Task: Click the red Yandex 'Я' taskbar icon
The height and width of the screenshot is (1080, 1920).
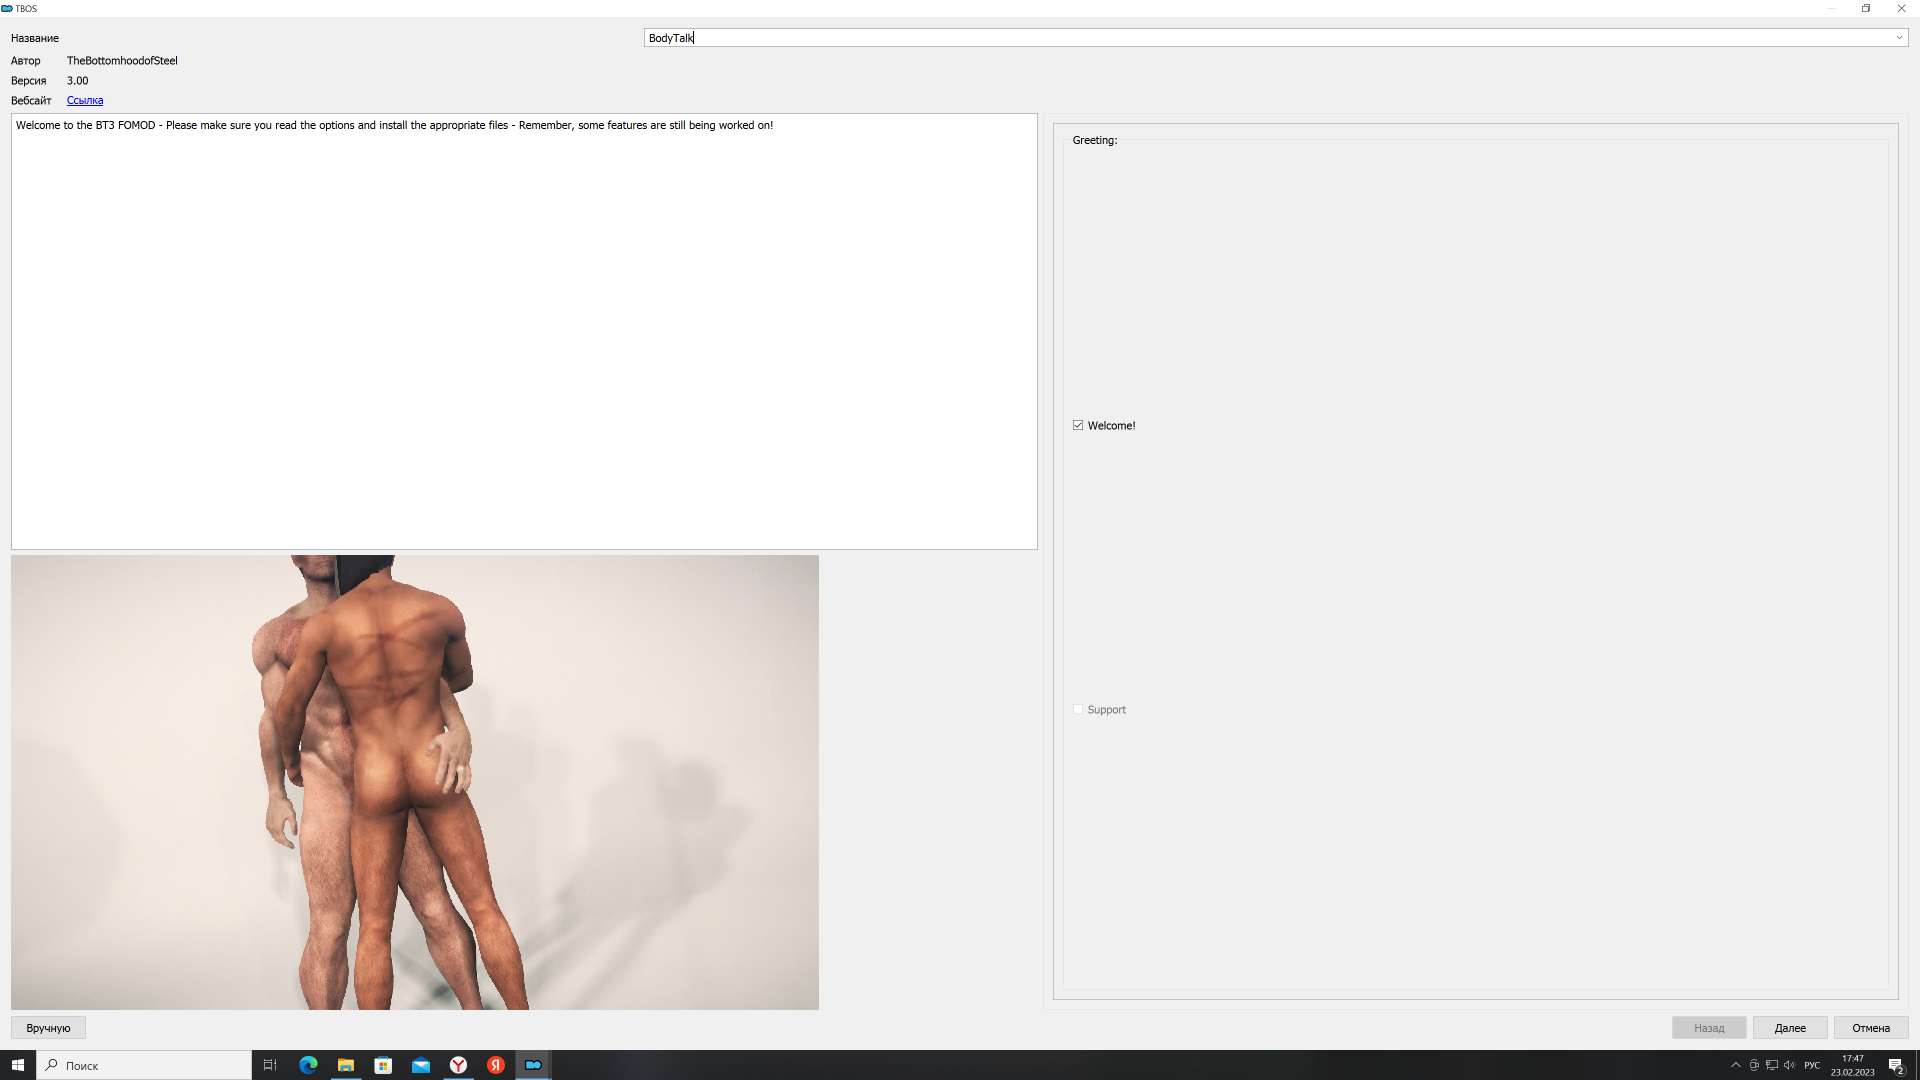Action: pyautogui.click(x=496, y=1065)
